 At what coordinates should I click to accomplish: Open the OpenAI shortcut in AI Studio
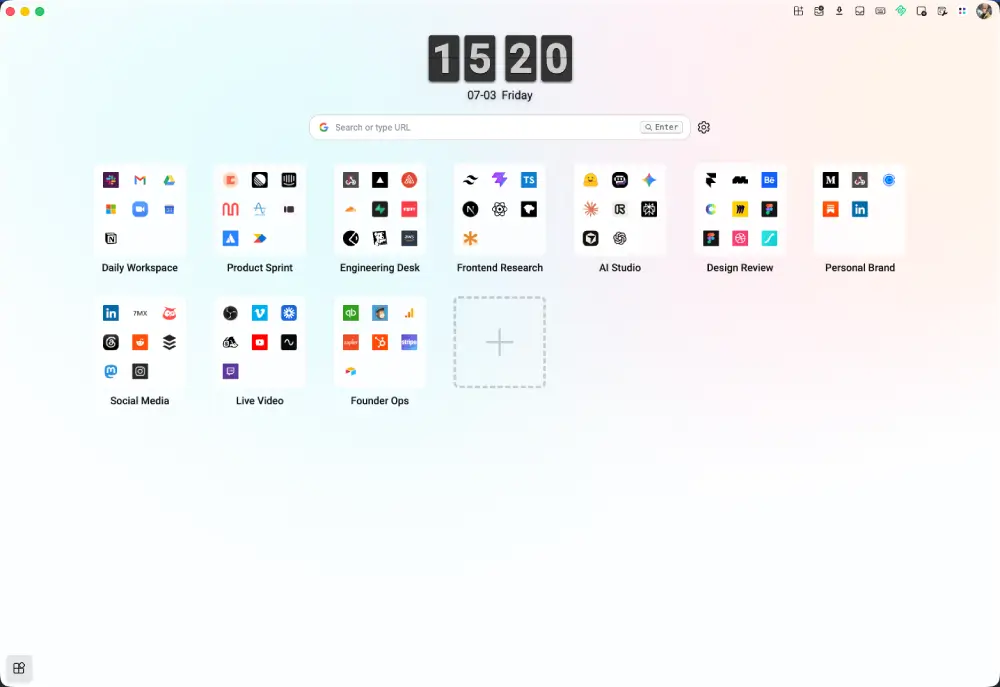[x=620, y=239]
